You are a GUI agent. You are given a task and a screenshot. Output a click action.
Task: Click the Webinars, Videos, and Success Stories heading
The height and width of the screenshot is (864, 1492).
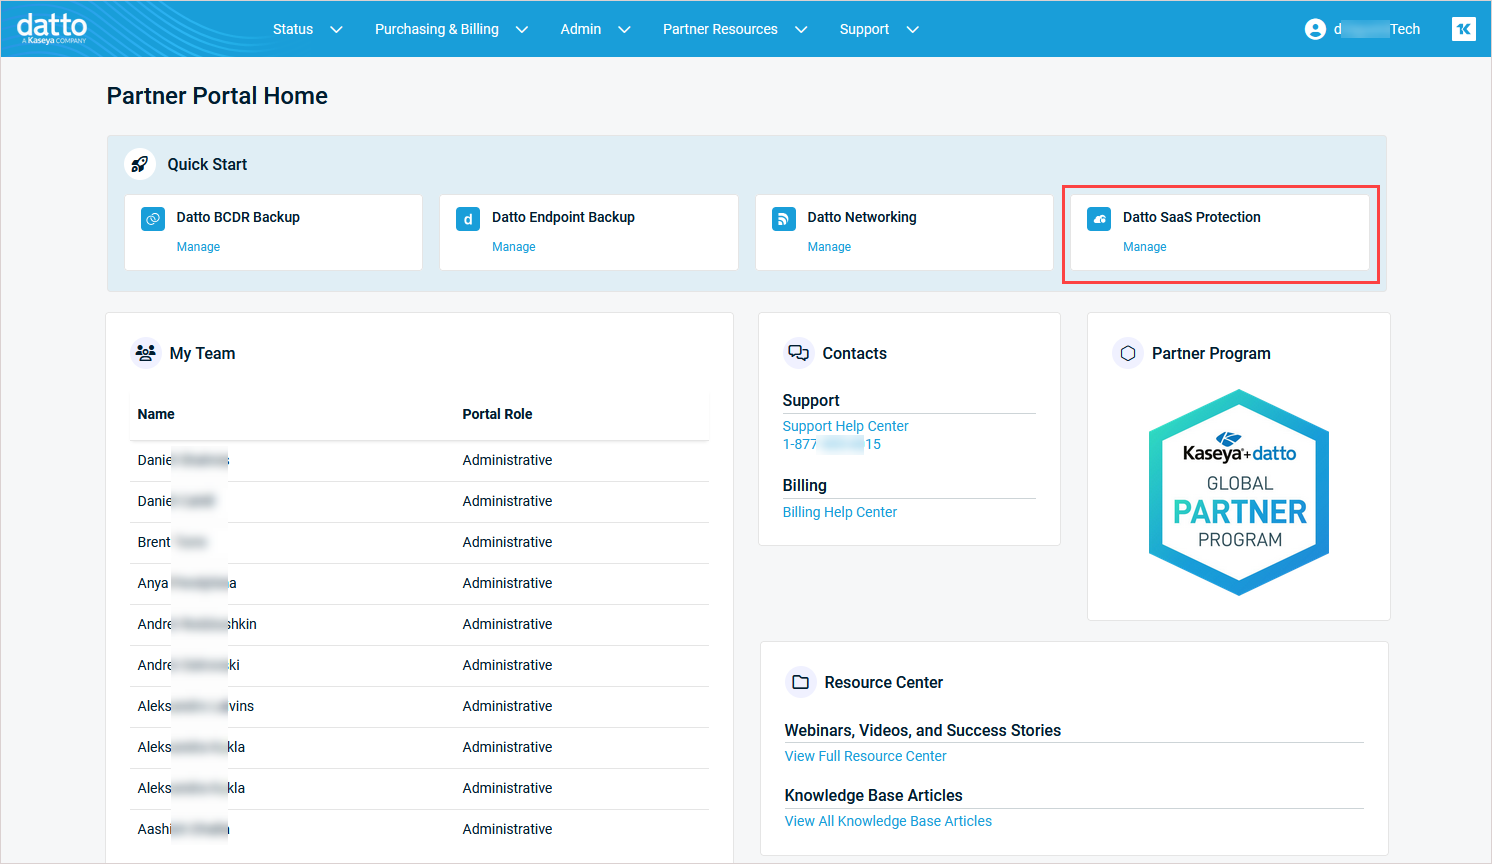click(923, 730)
